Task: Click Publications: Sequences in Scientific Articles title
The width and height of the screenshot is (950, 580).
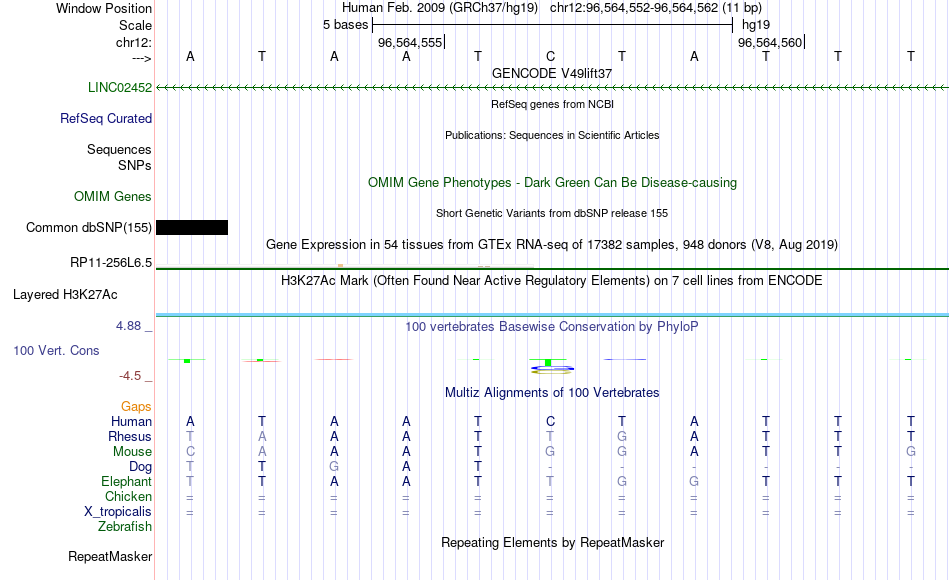Action: coord(552,135)
